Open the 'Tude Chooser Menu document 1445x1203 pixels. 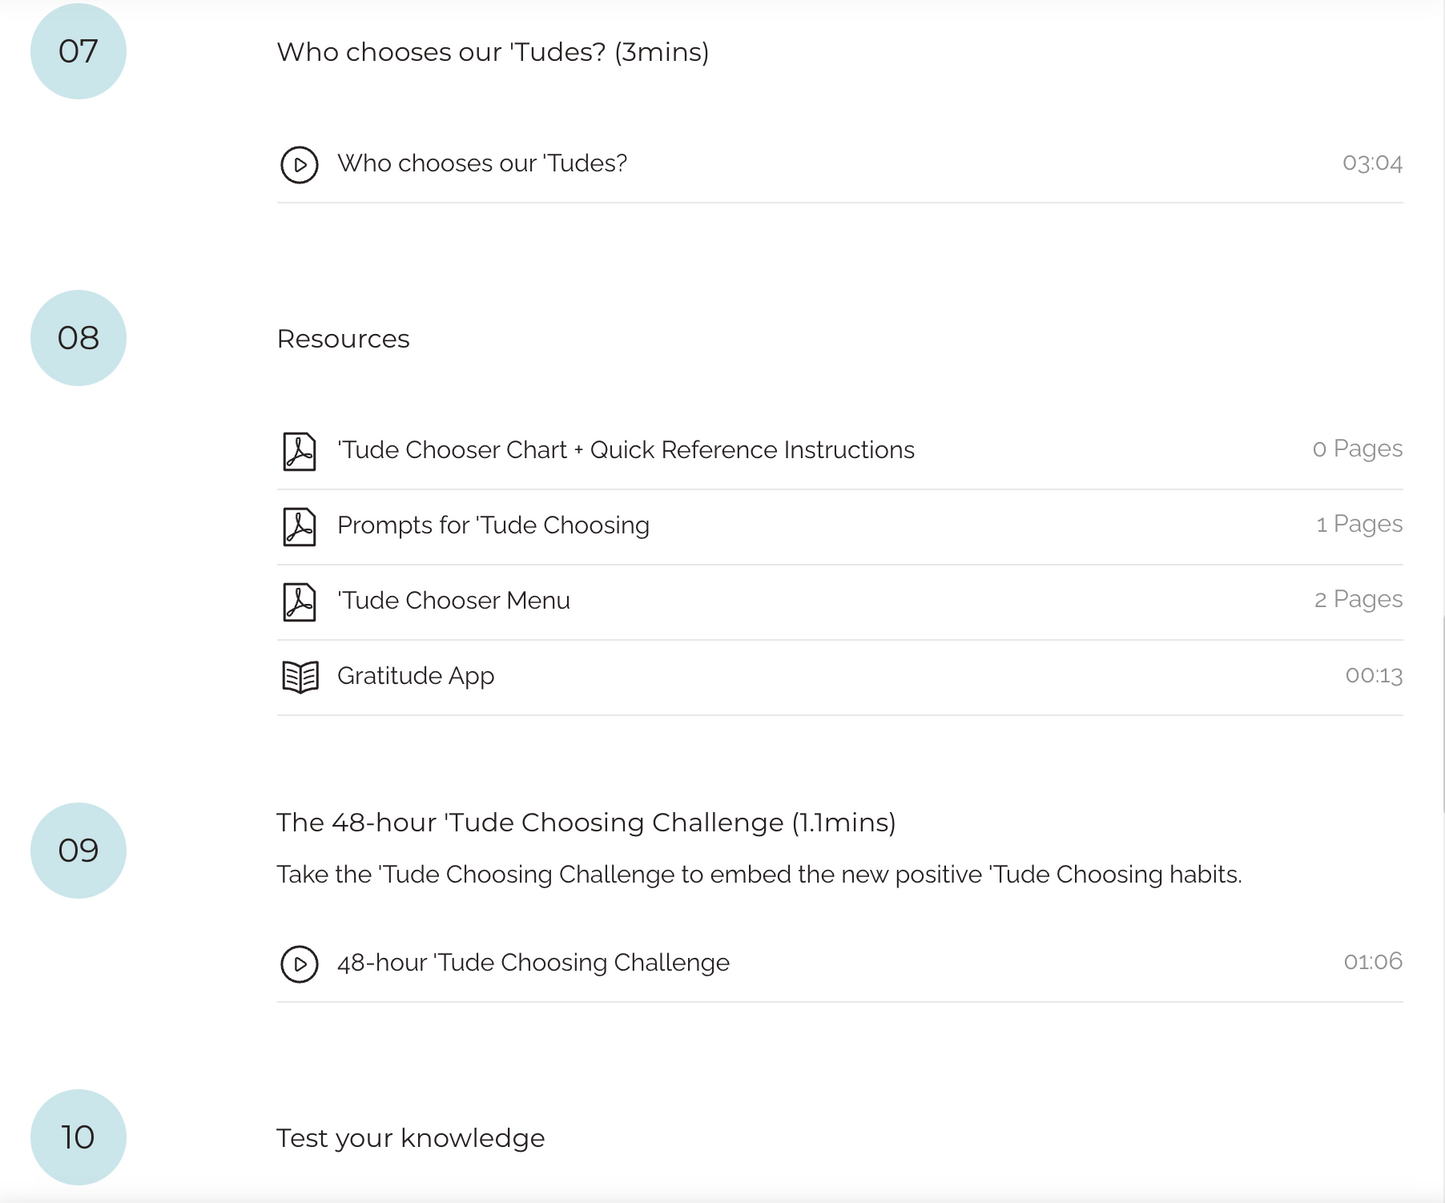(x=453, y=600)
